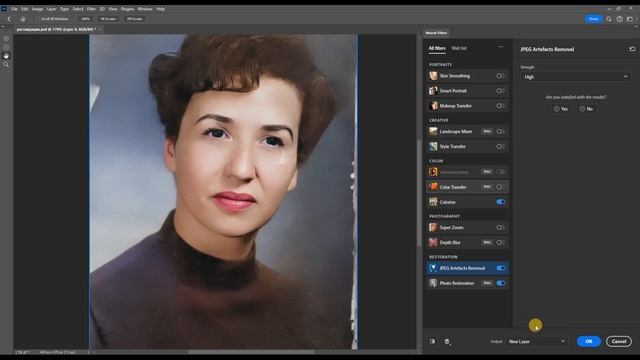Open the Edit menu

coord(24,9)
